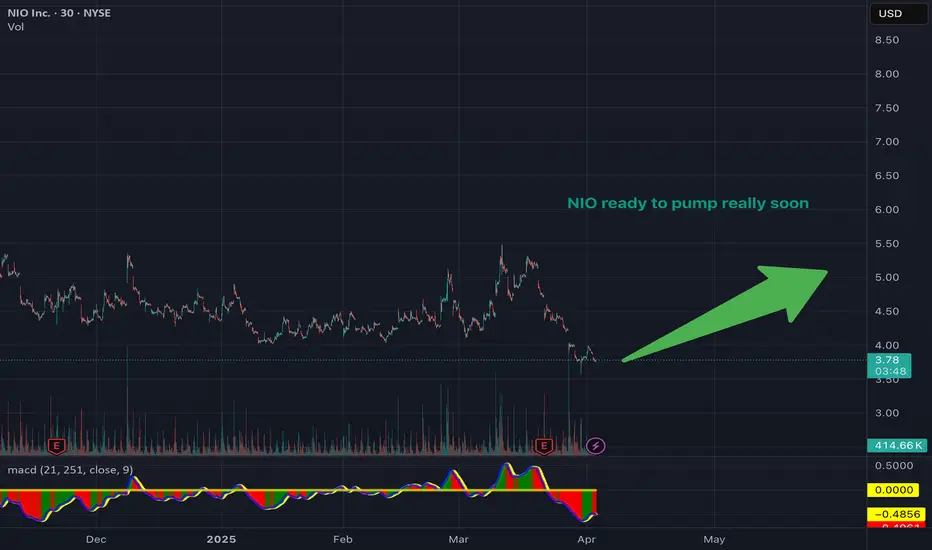Click the 7.00 price scale label
This screenshot has width=932, height=550.
tap(887, 142)
